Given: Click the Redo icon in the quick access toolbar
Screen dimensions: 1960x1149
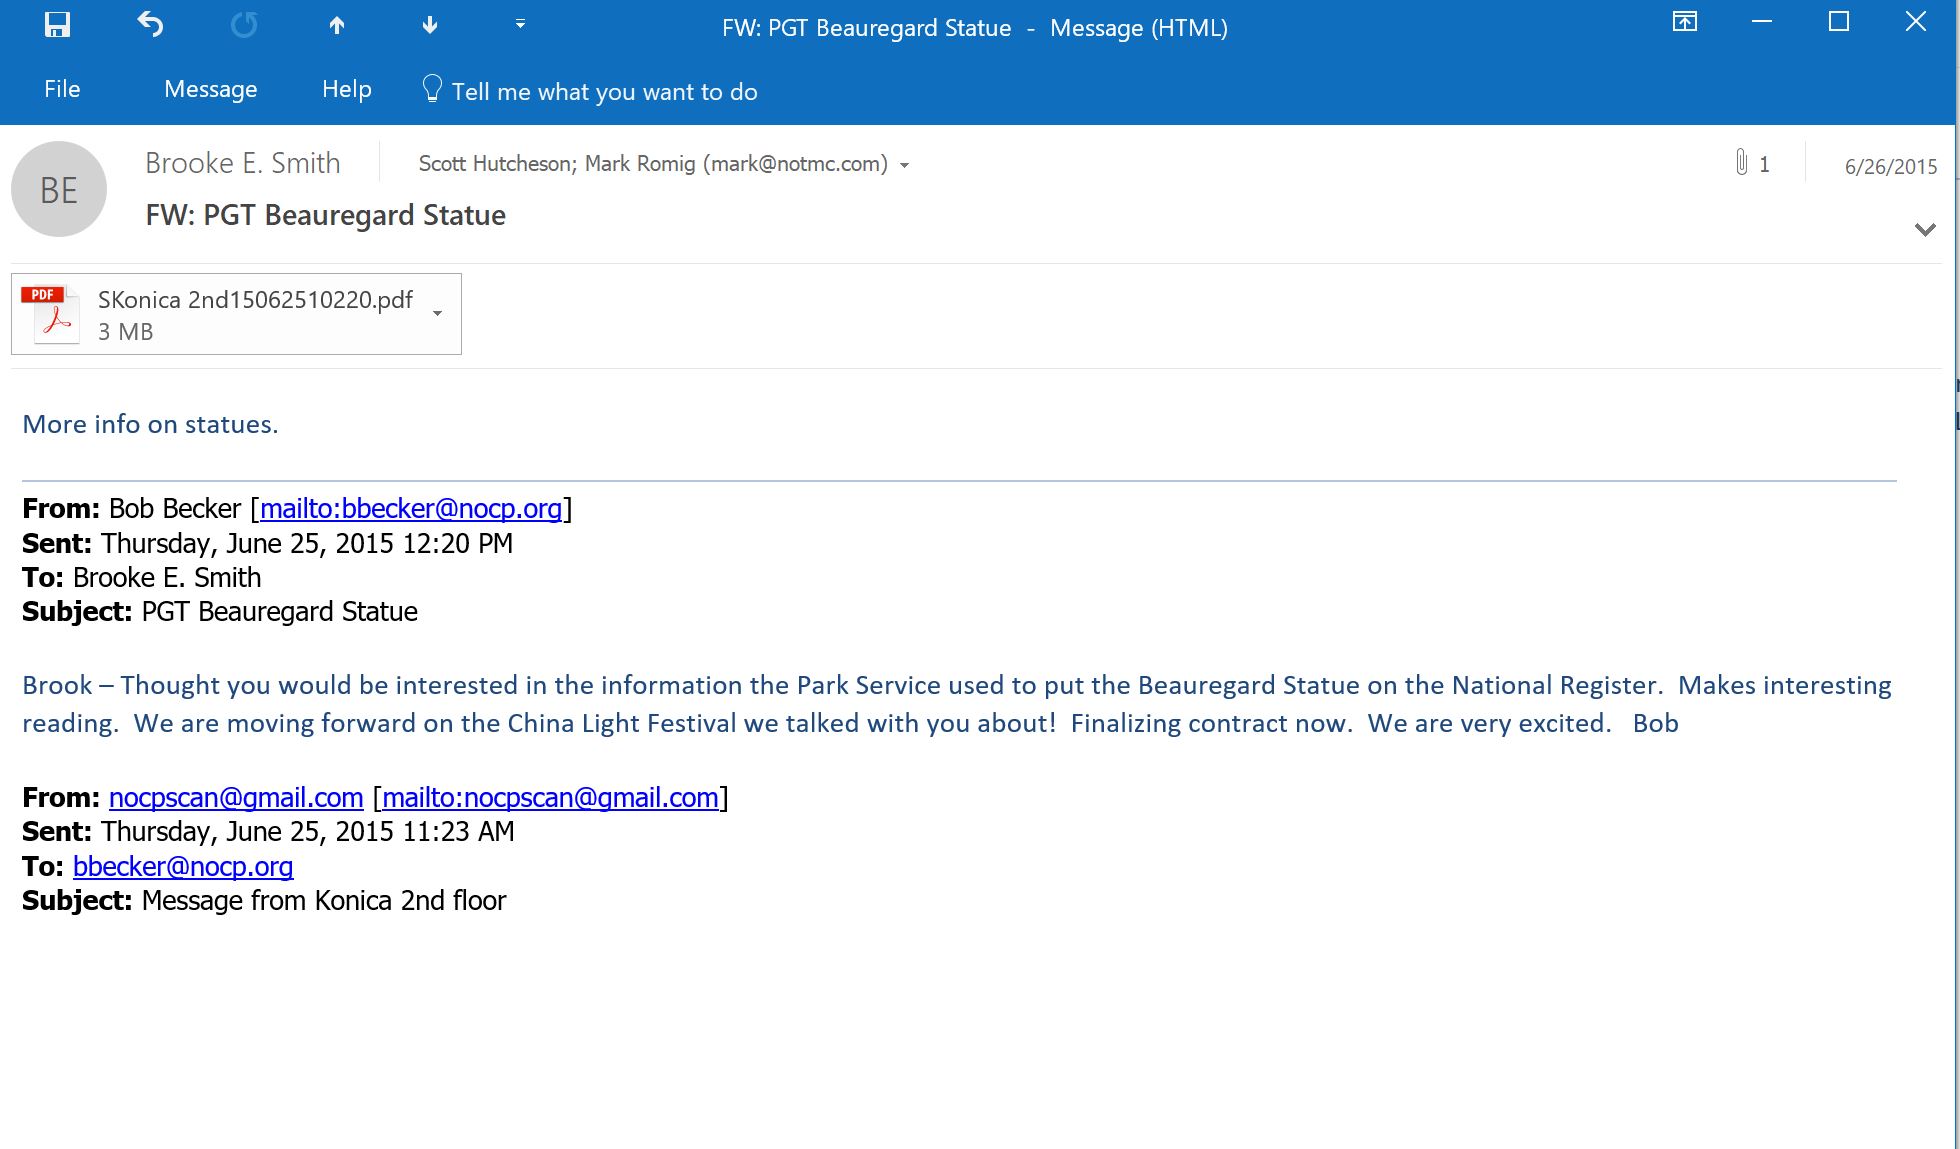Looking at the screenshot, I should point(243,25).
